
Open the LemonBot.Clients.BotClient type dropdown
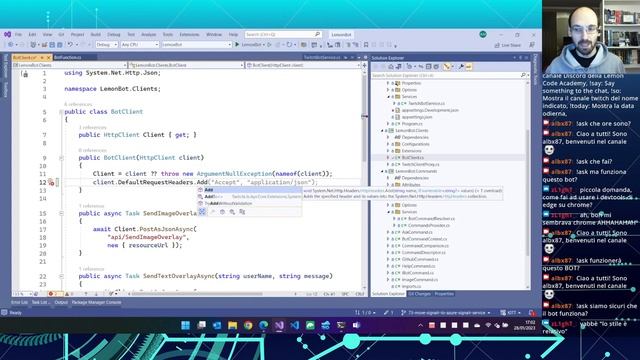click(187, 65)
